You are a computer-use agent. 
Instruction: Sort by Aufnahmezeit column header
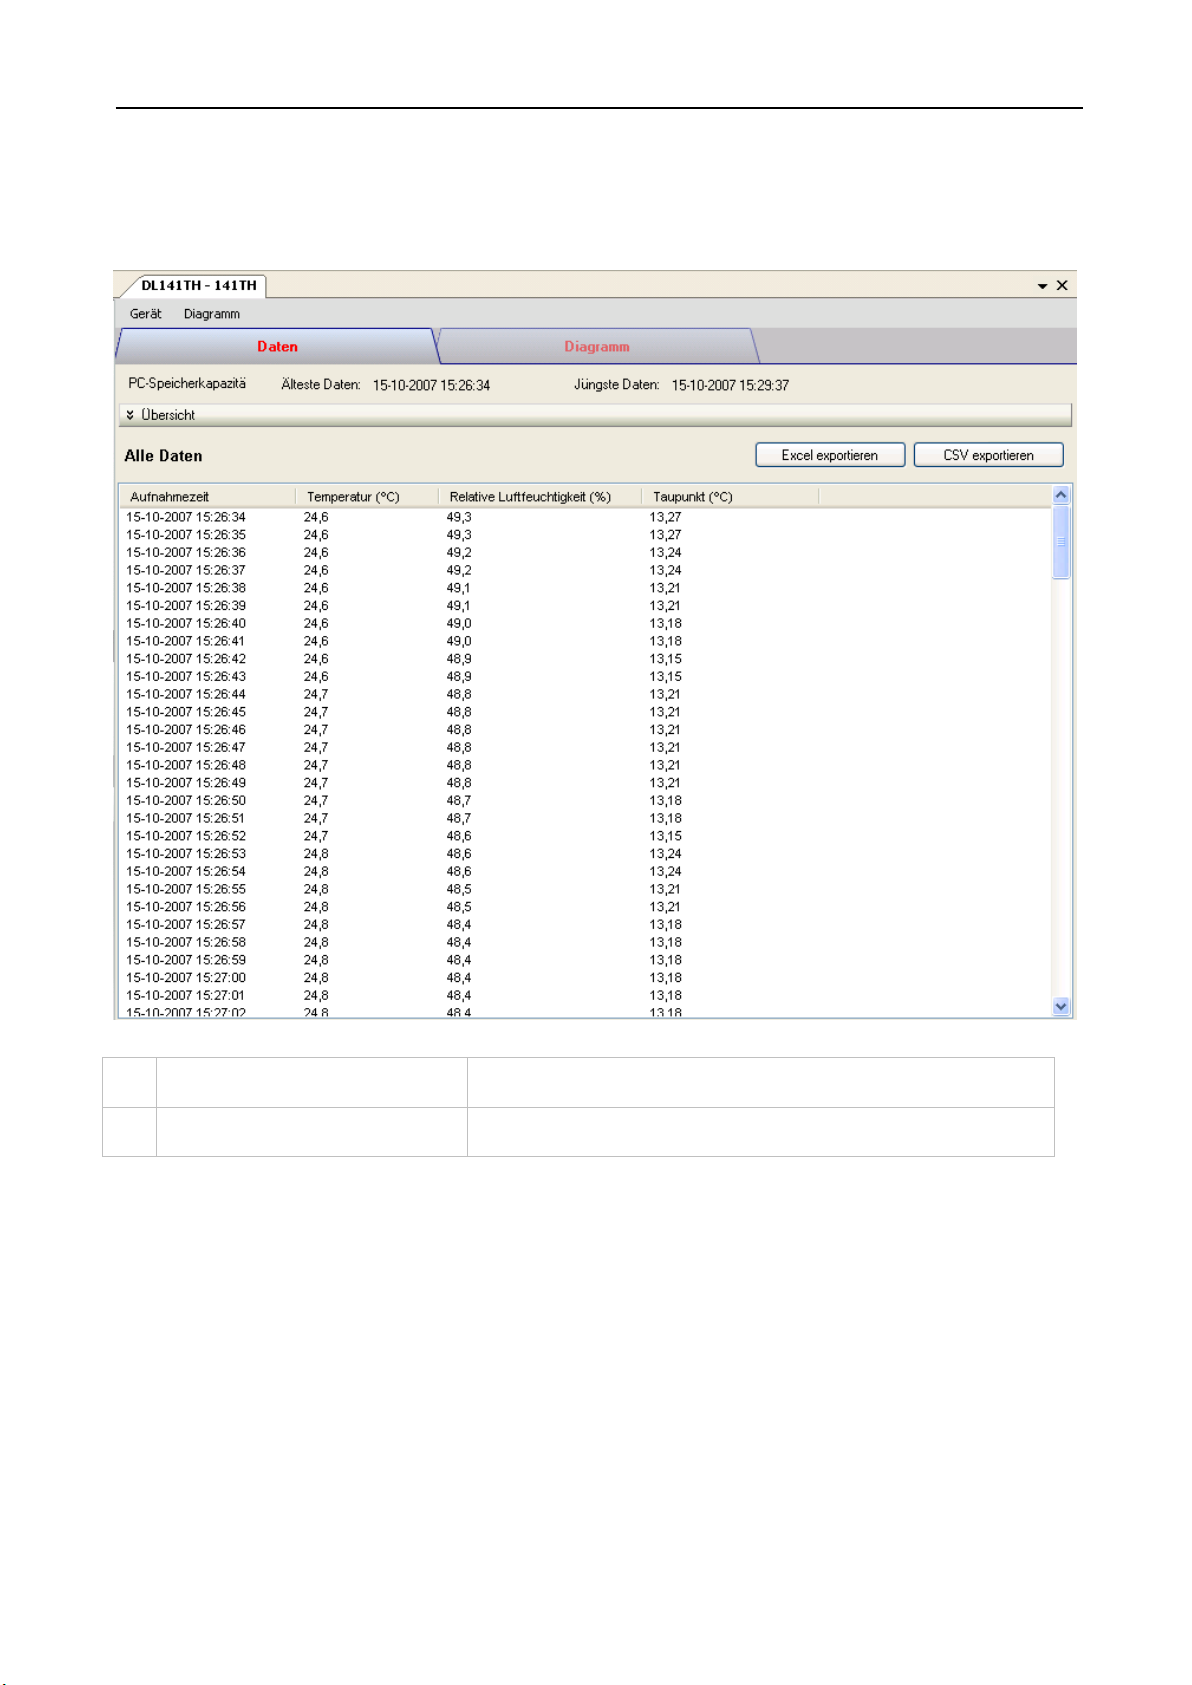tap(207, 497)
